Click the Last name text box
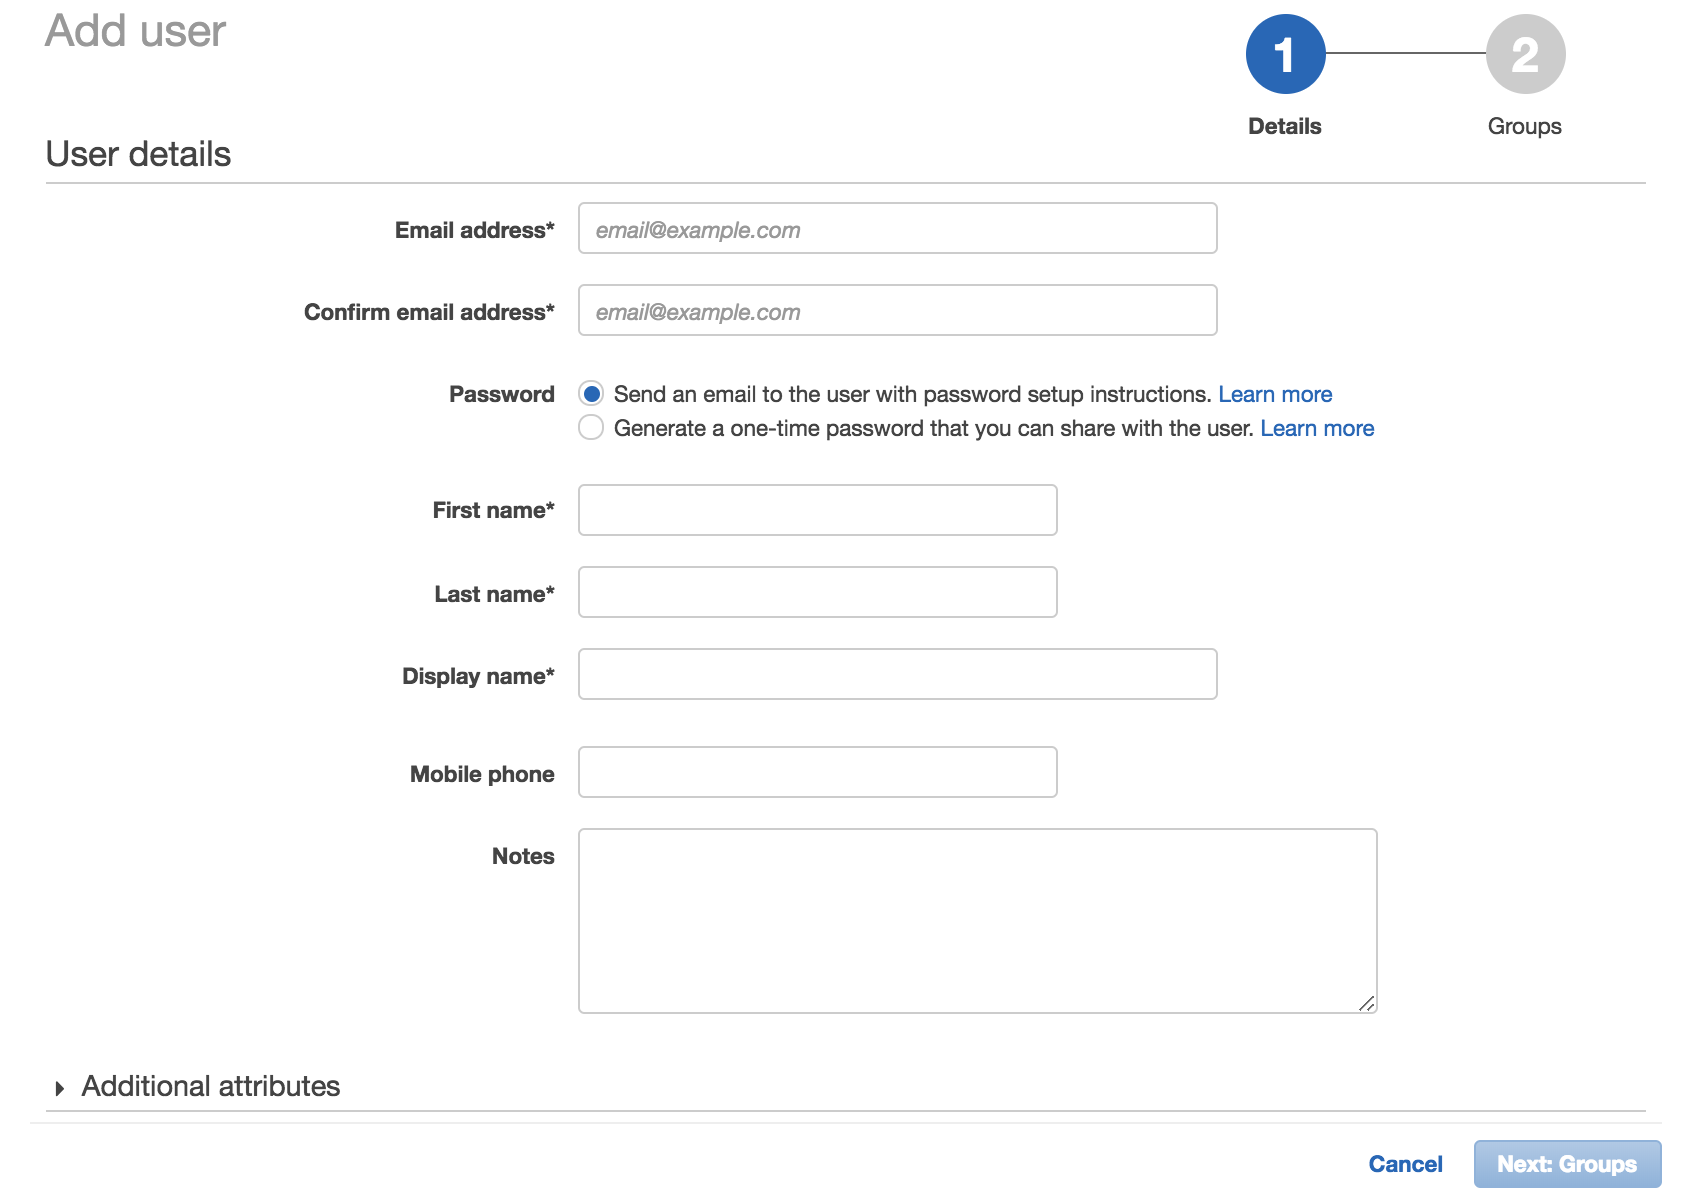The width and height of the screenshot is (1706, 1202). 817,592
